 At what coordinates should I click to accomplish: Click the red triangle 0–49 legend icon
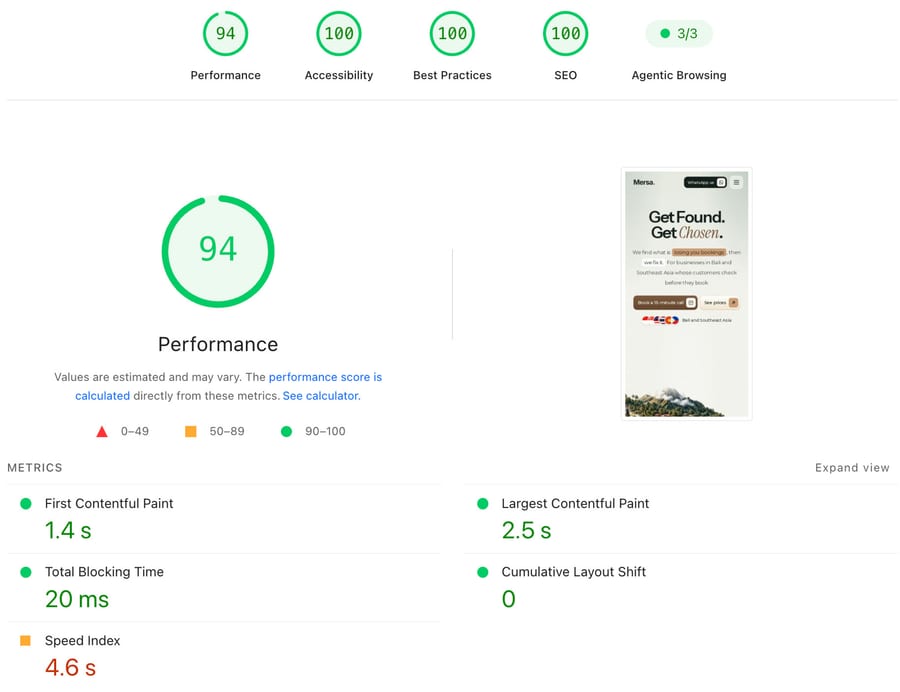click(102, 431)
